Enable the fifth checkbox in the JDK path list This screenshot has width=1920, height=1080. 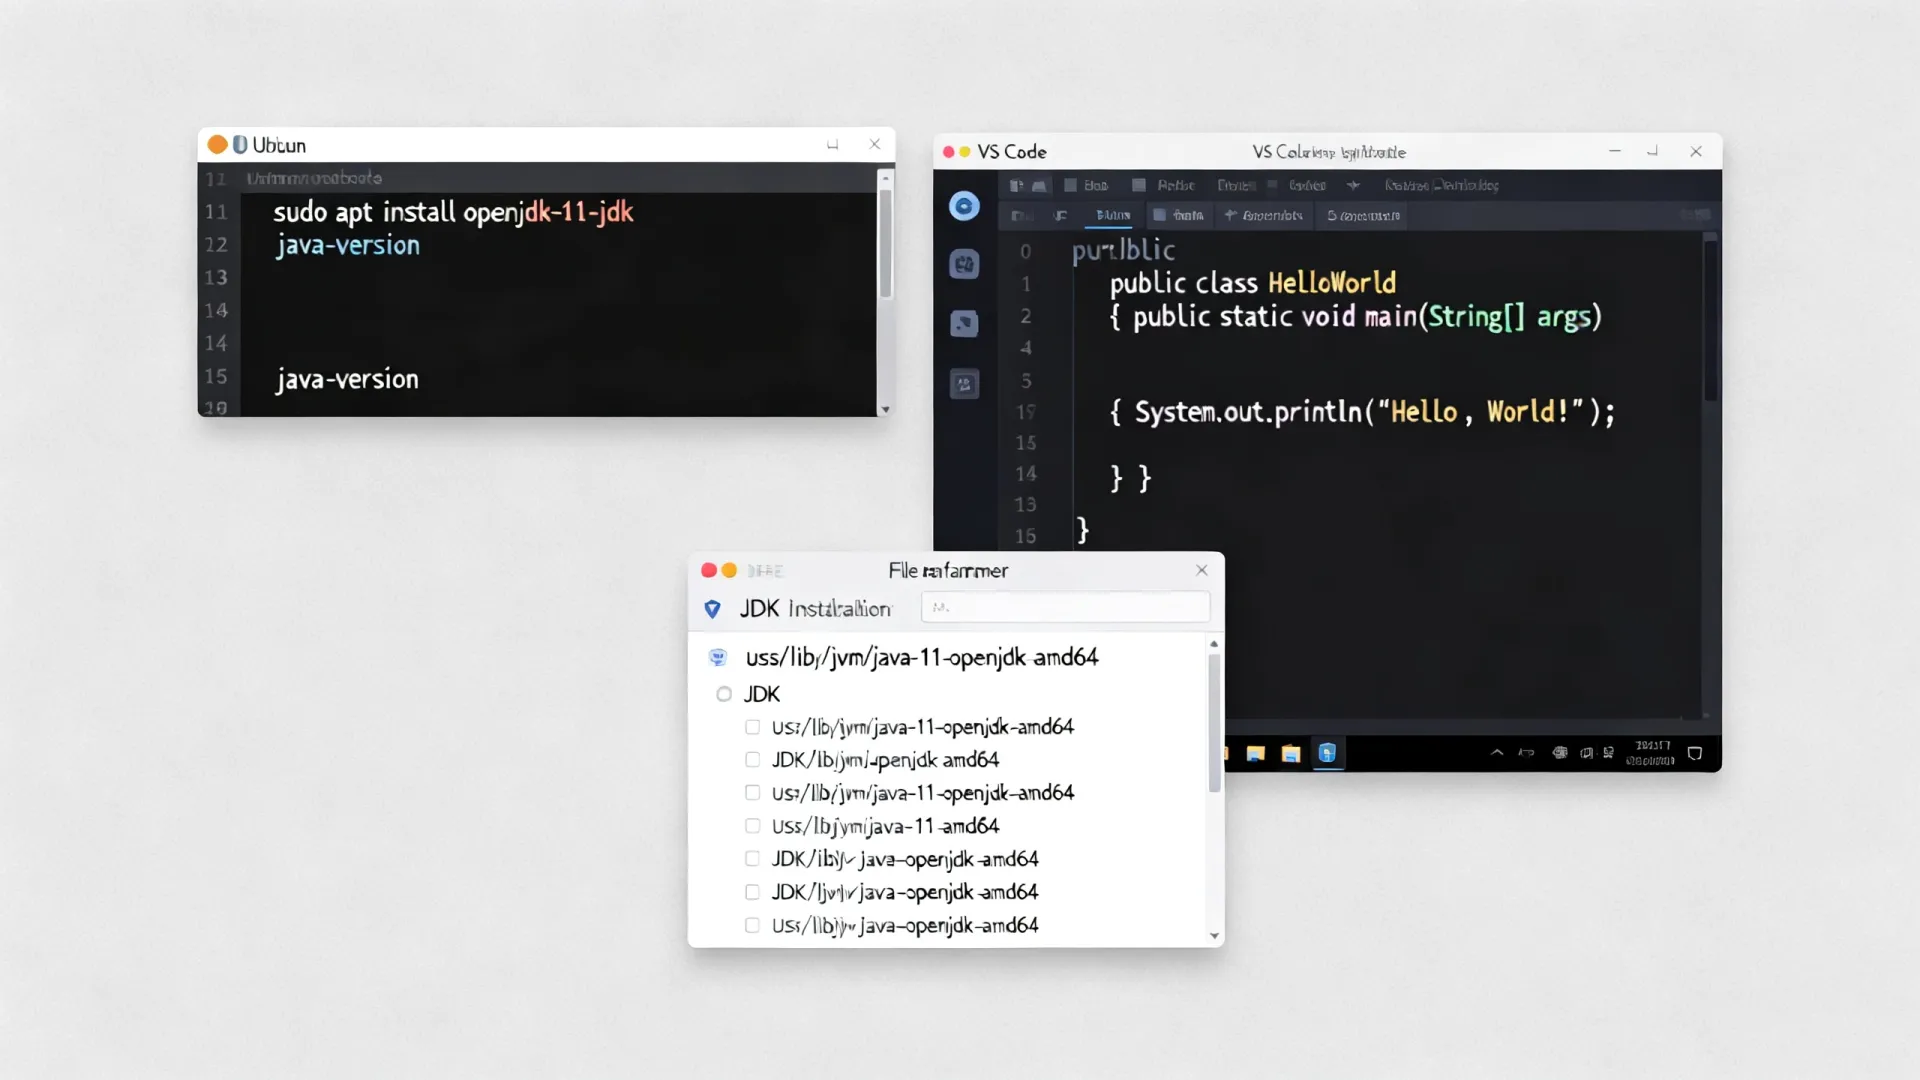pos(753,859)
